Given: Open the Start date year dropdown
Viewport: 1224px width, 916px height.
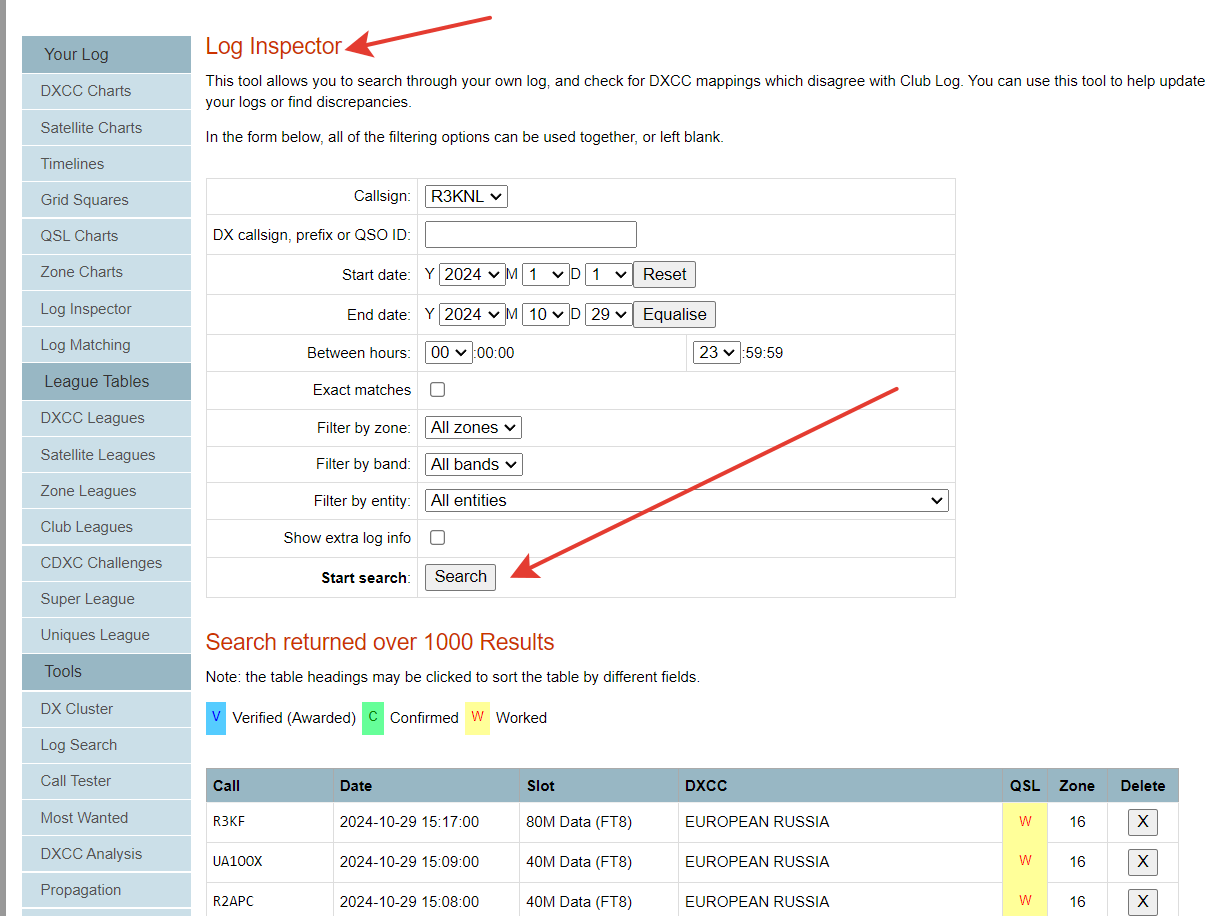Looking at the screenshot, I should pyautogui.click(x=471, y=274).
